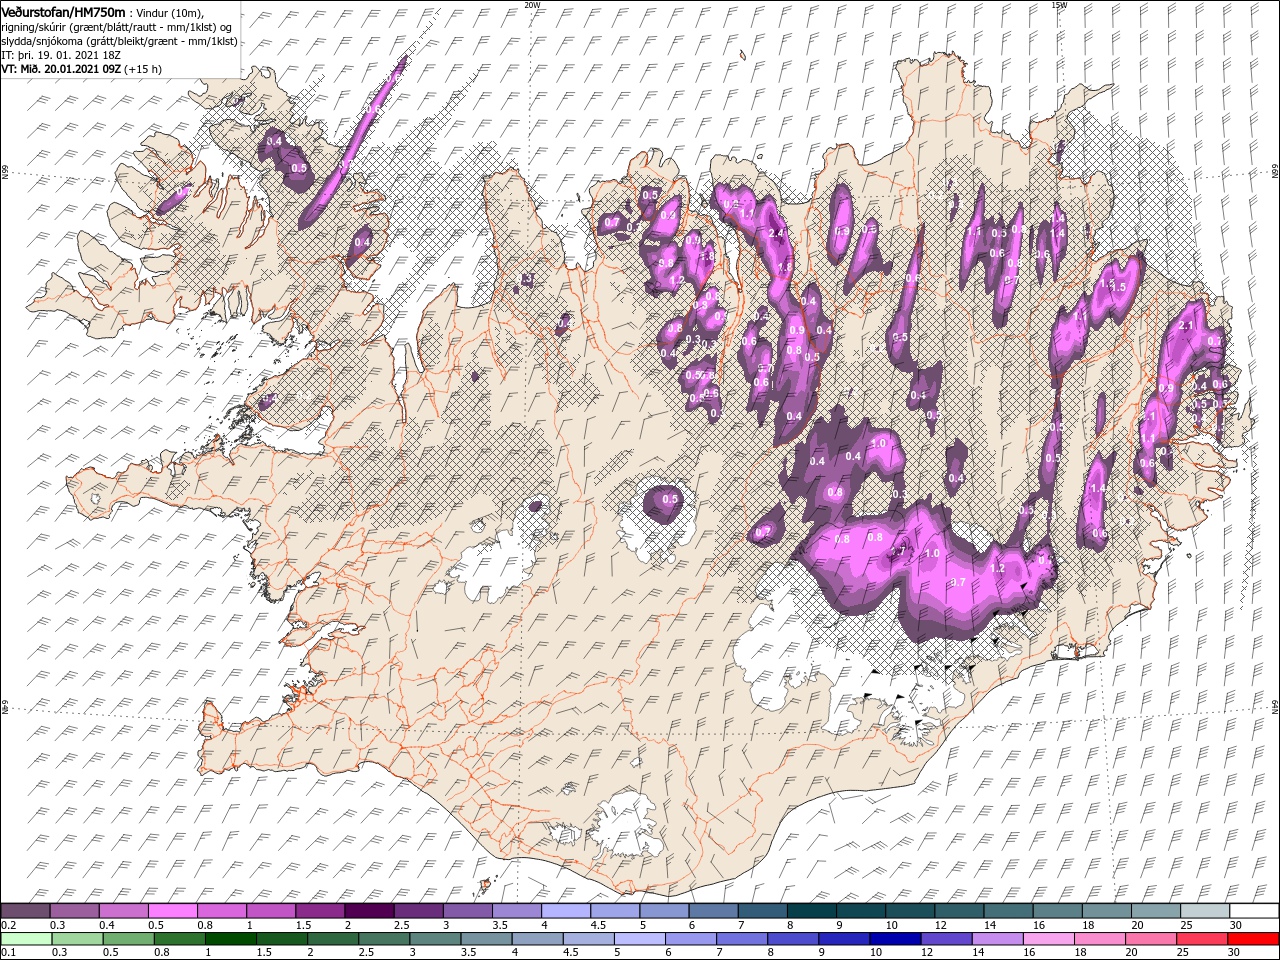Click the dark purple snow swatch labeled 2
This screenshot has width=1280, height=960.
[x=368, y=911]
